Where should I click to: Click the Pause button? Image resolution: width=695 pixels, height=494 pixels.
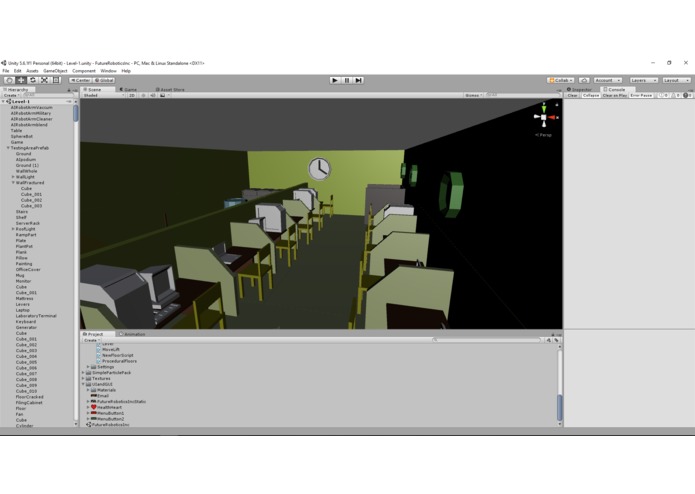click(347, 80)
